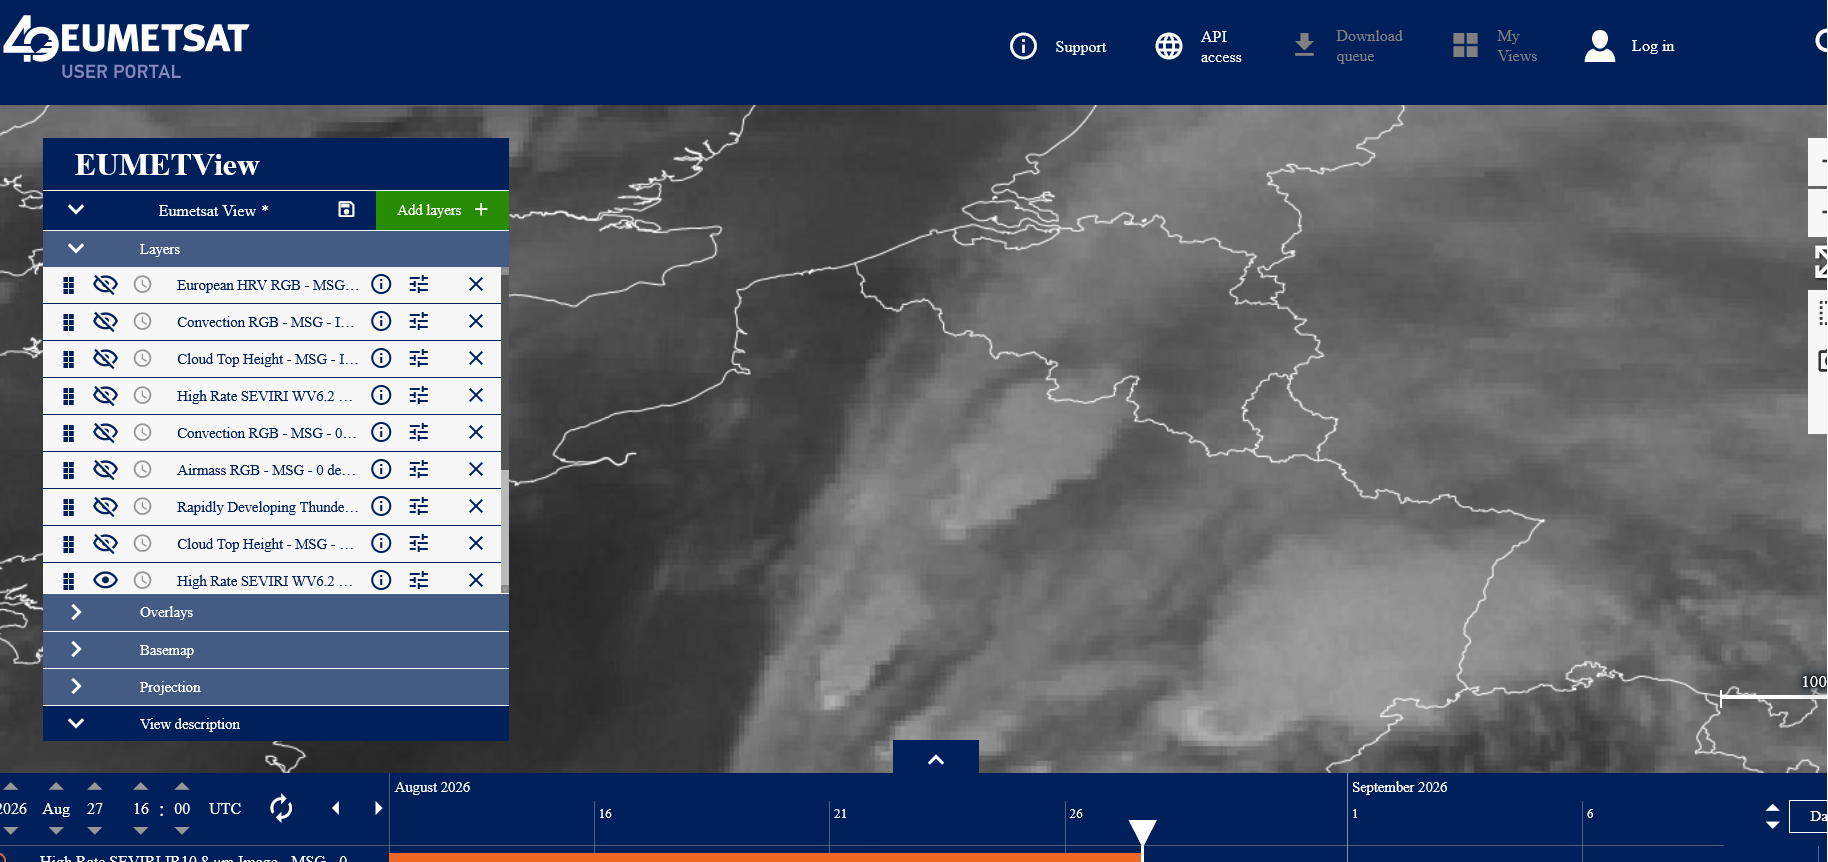Delete the Airmass RGB layer
This screenshot has width=1828, height=862.
(x=476, y=469)
